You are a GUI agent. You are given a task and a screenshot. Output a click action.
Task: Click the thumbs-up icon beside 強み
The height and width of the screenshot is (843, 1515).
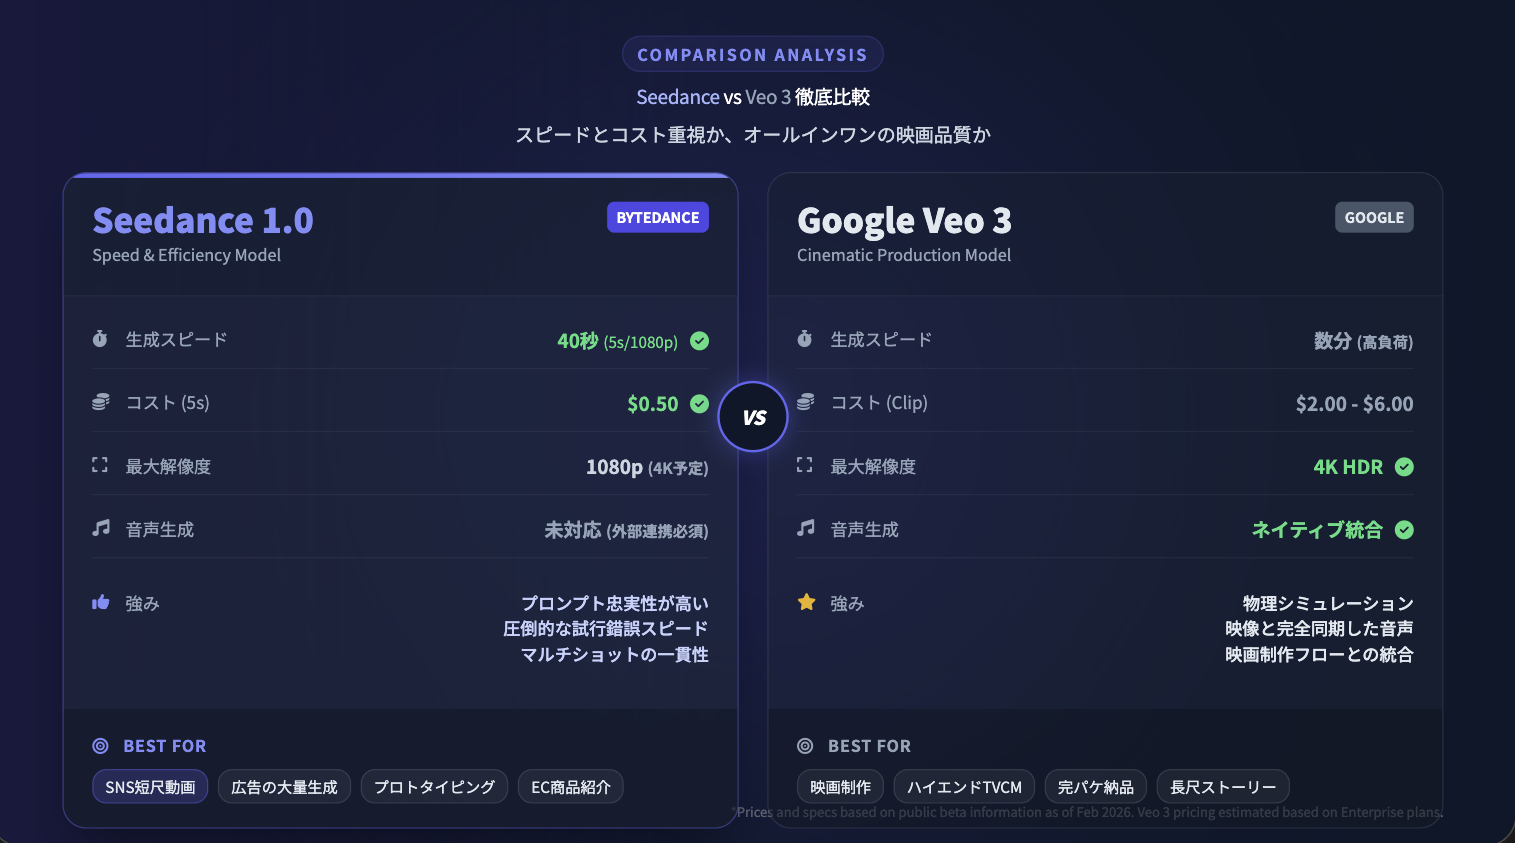pyautogui.click(x=100, y=602)
